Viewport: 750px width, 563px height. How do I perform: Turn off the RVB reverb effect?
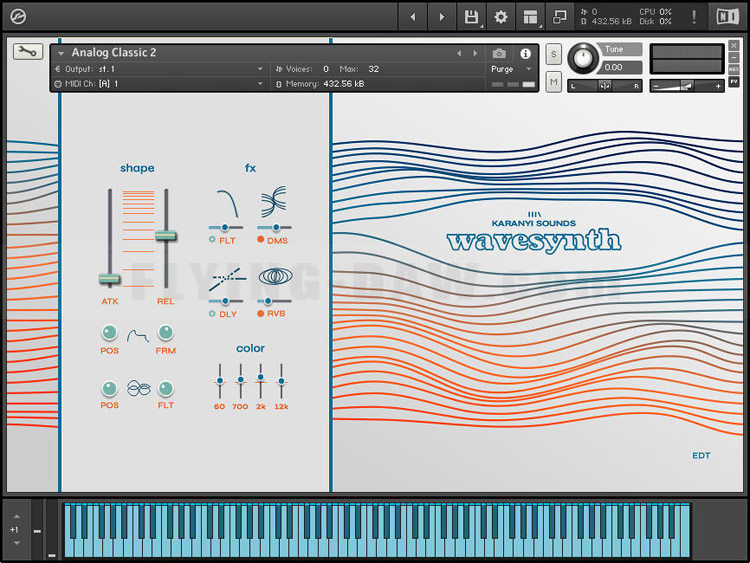[x=261, y=313]
